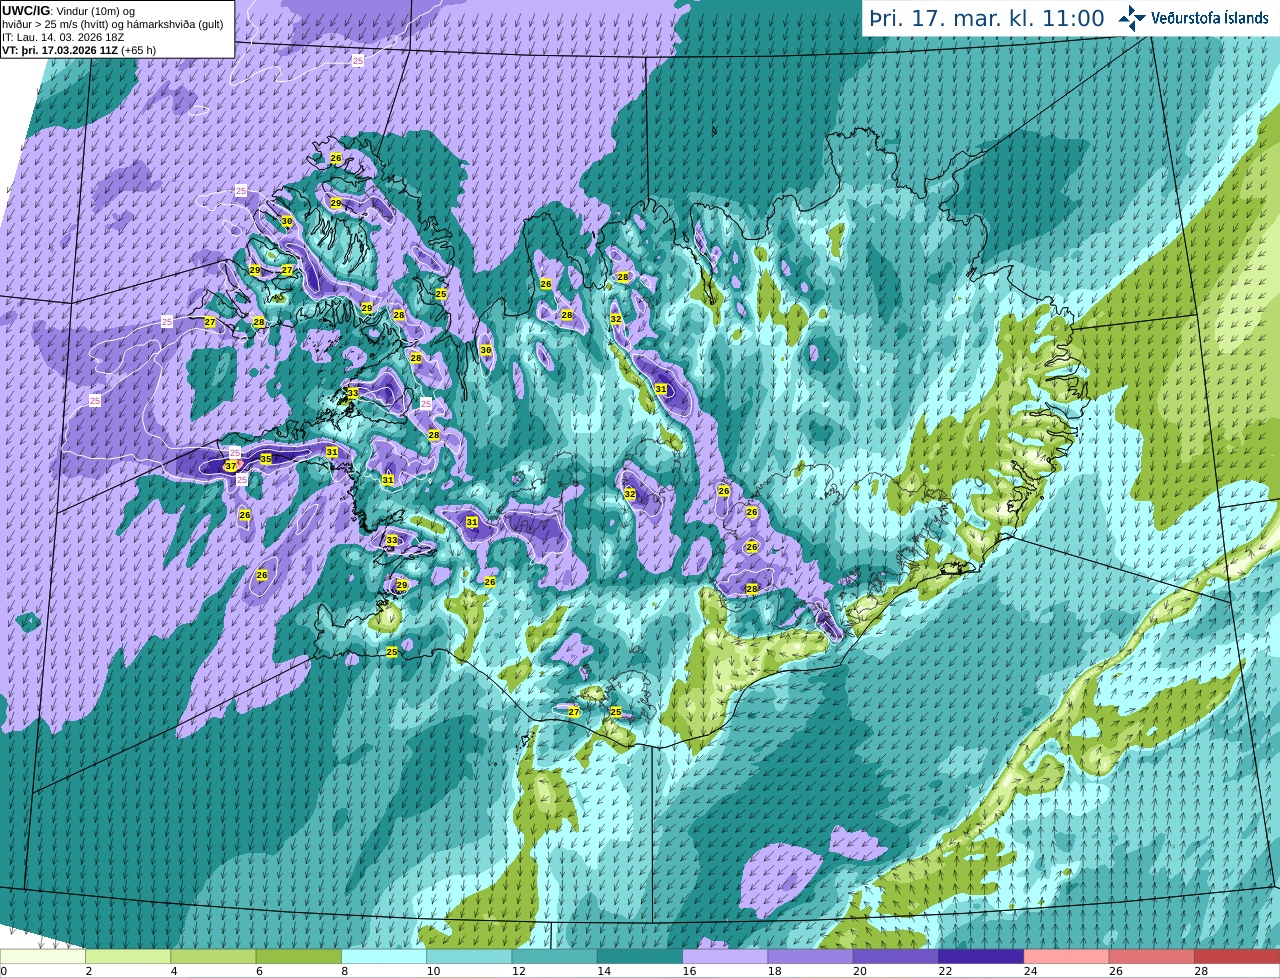Click the legend scale number '20'
The height and width of the screenshot is (978, 1280).
pyautogui.click(x=860, y=971)
